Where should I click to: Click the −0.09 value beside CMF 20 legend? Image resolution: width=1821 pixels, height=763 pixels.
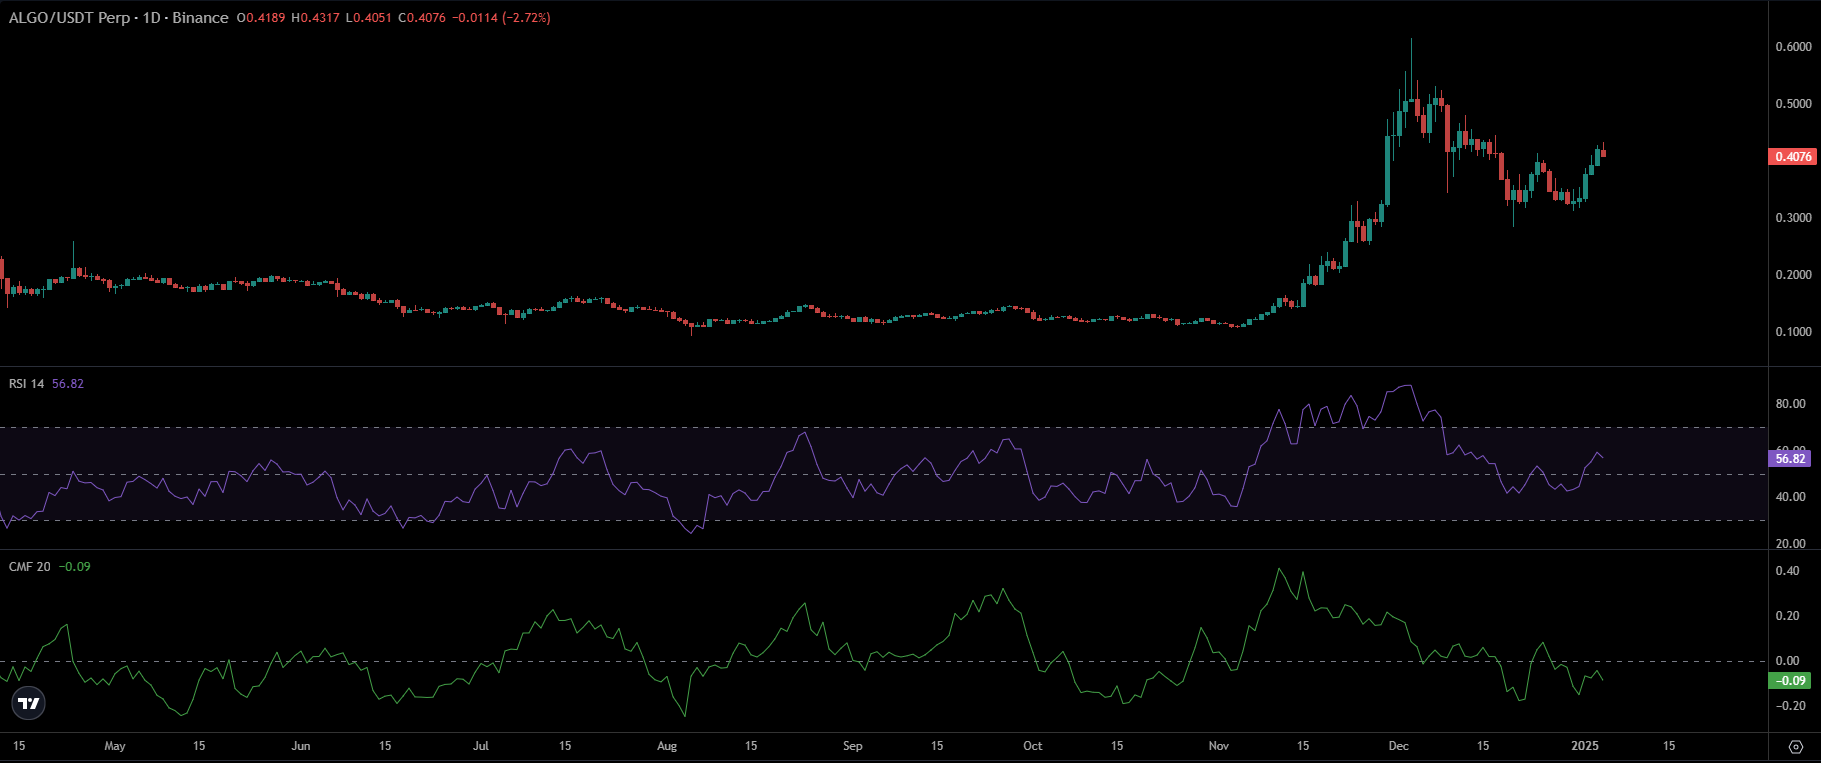tap(75, 567)
